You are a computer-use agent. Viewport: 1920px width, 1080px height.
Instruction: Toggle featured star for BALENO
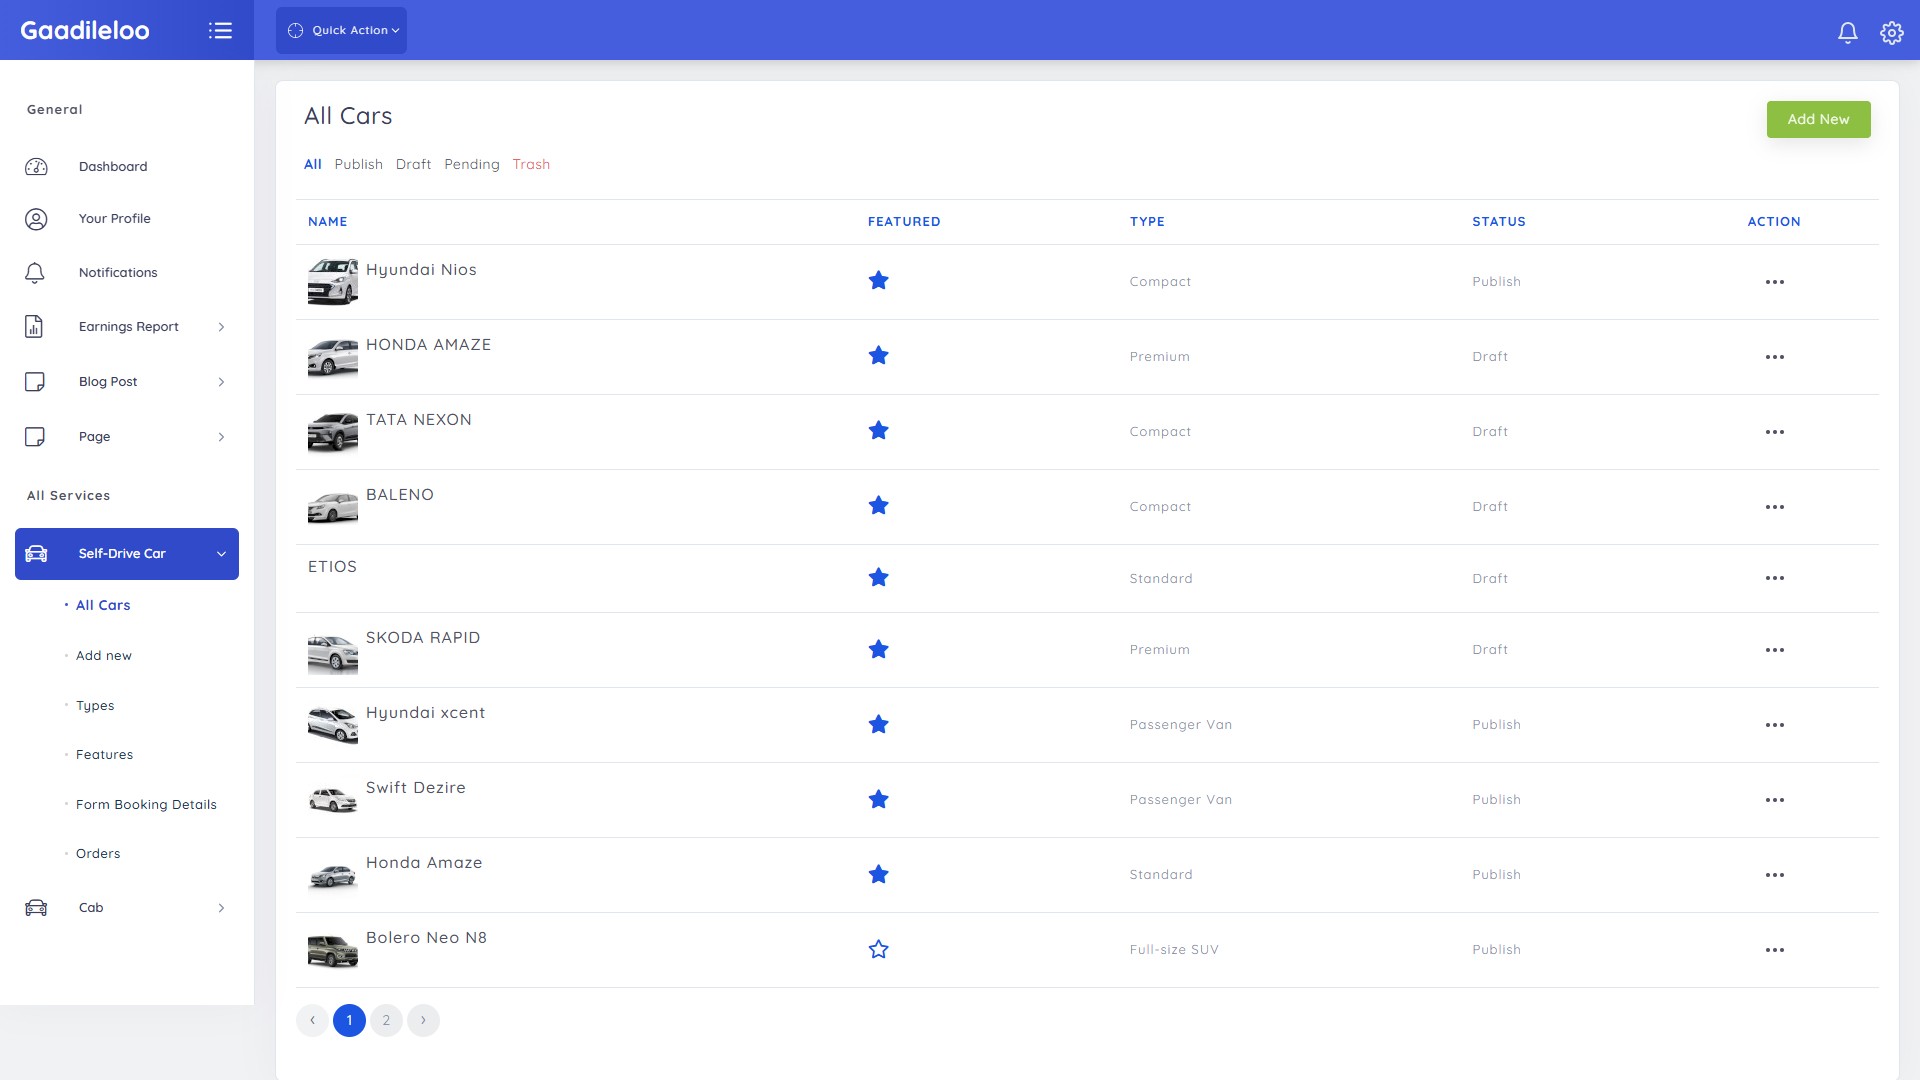click(x=878, y=506)
